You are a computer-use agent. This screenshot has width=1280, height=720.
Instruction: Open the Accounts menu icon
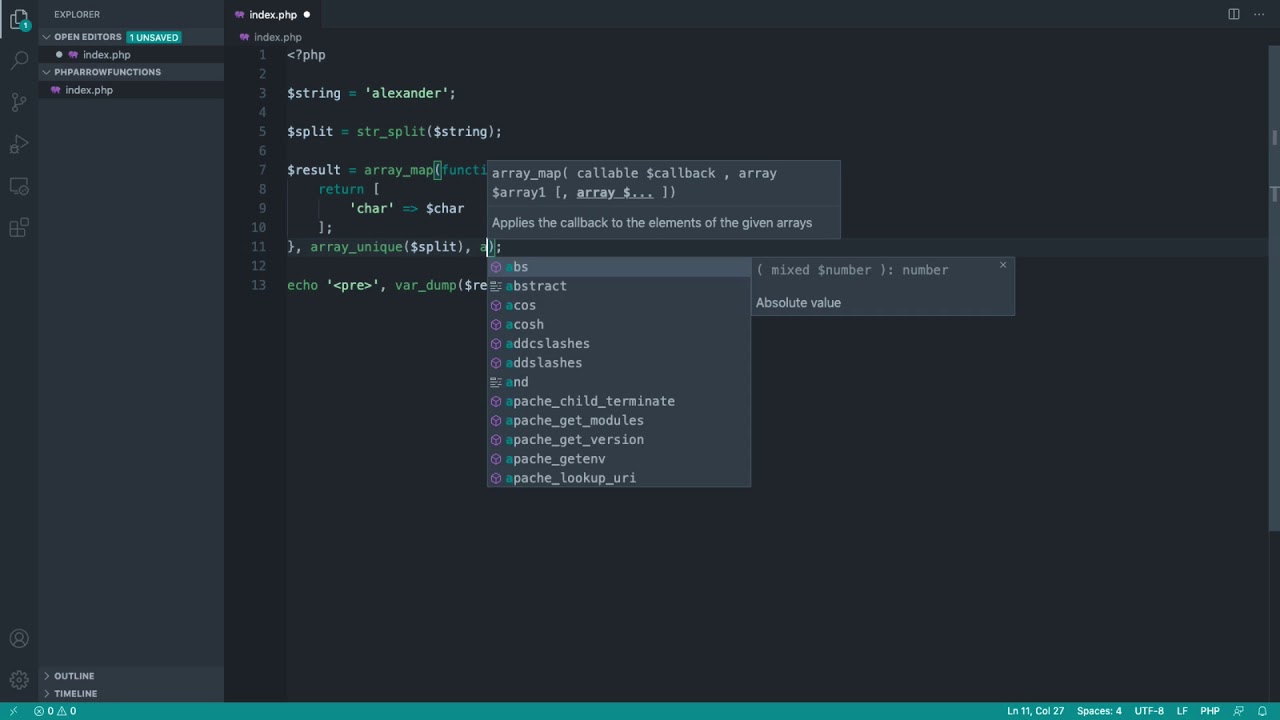19,639
